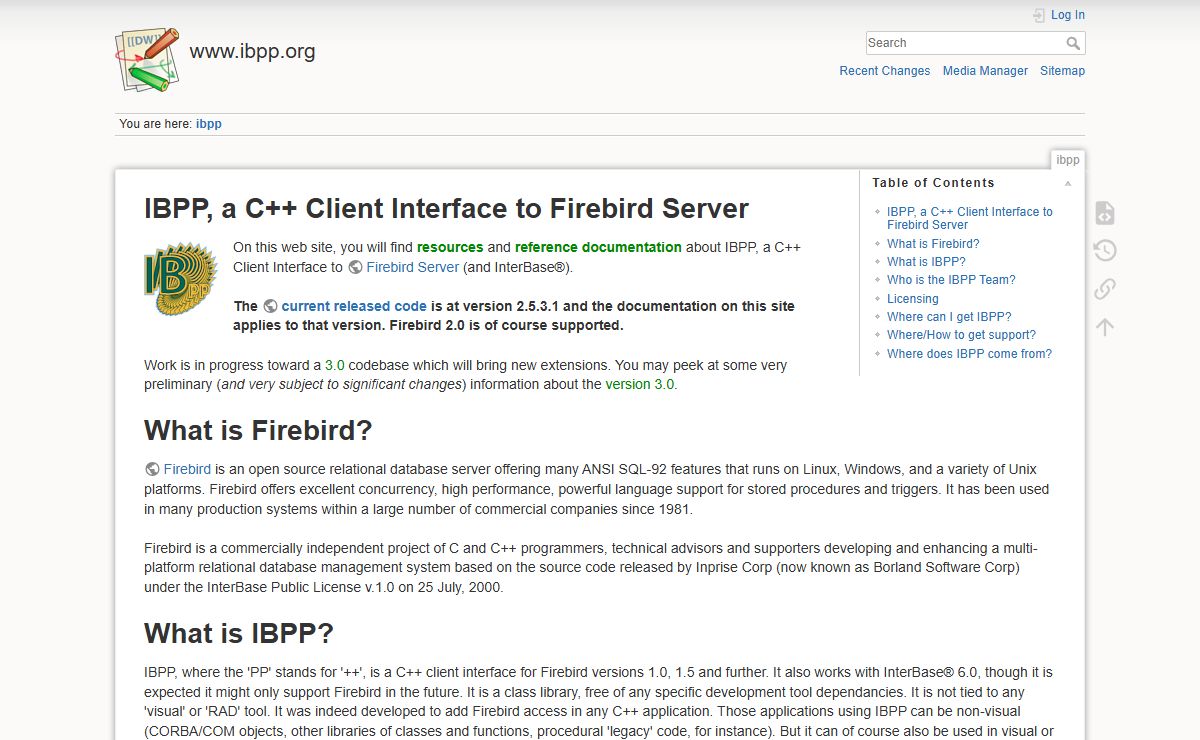Click the globe icon before Firebird Server

coord(354,267)
